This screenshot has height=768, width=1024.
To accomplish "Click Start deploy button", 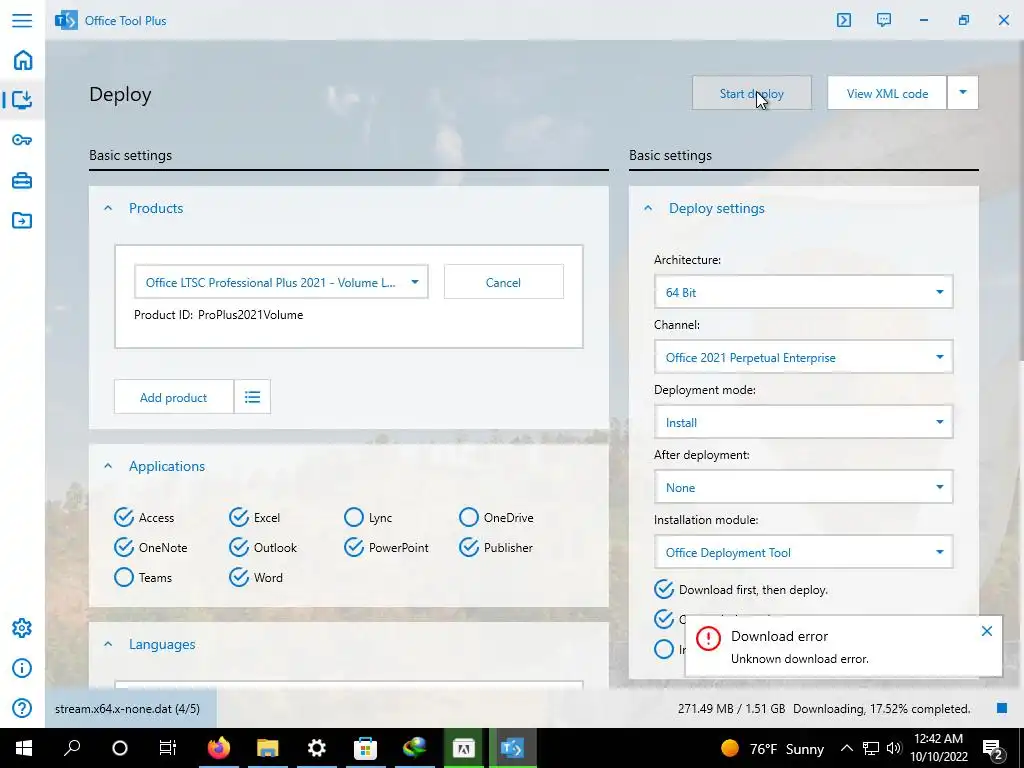I will pos(752,93).
